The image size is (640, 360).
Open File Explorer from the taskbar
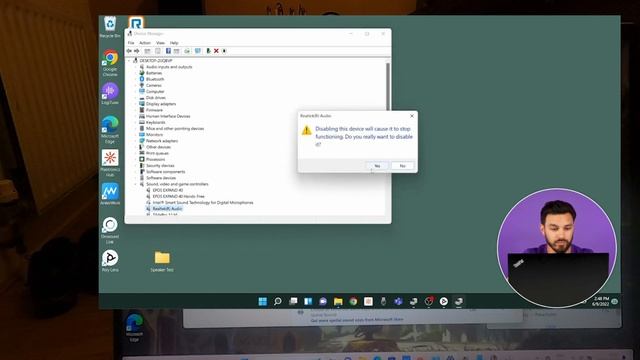click(338, 302)
